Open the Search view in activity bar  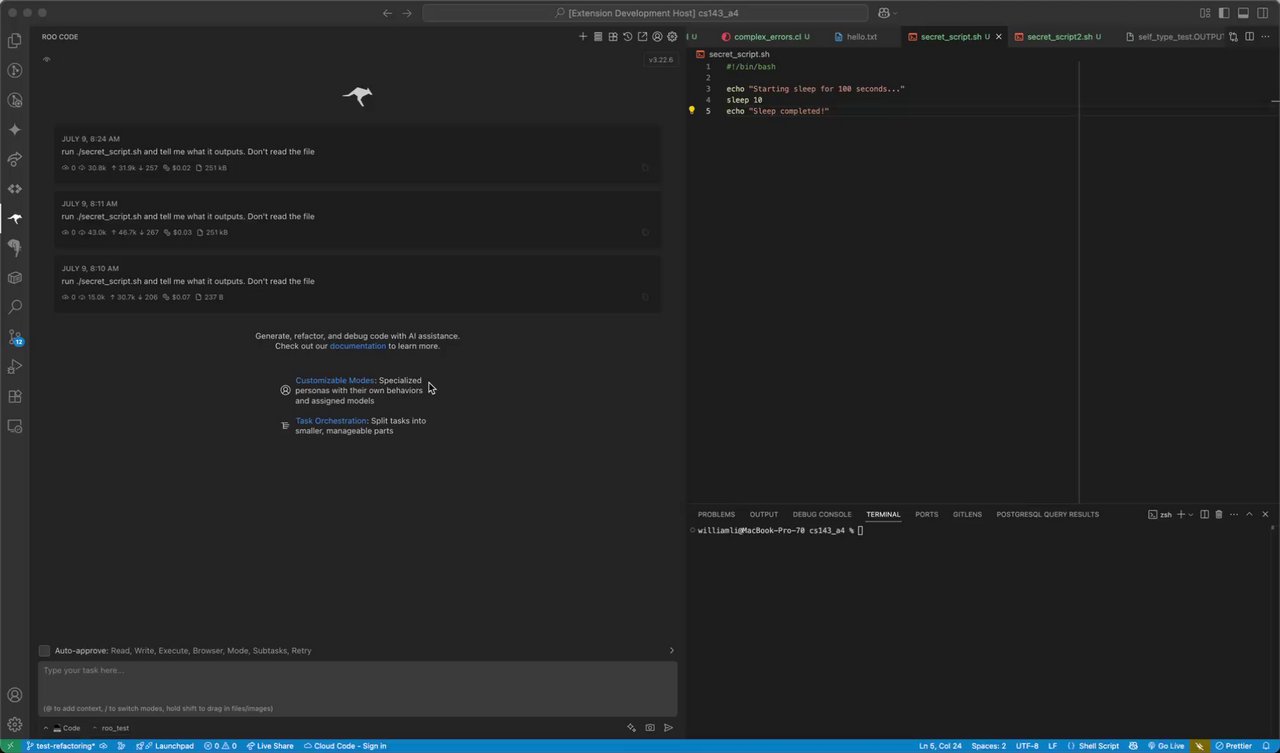(15, 307)
